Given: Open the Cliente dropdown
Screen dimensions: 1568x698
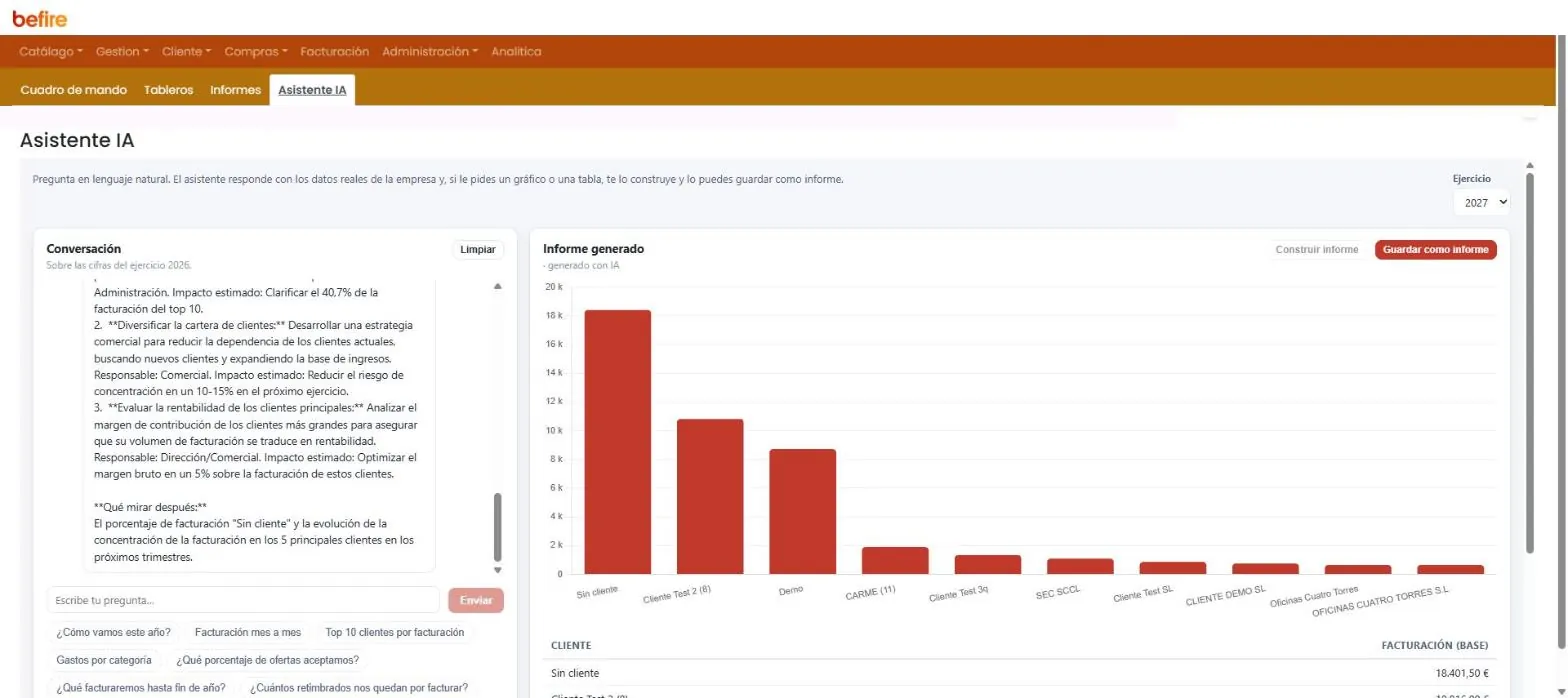Looking at the screenshot, I should point(186,51).
